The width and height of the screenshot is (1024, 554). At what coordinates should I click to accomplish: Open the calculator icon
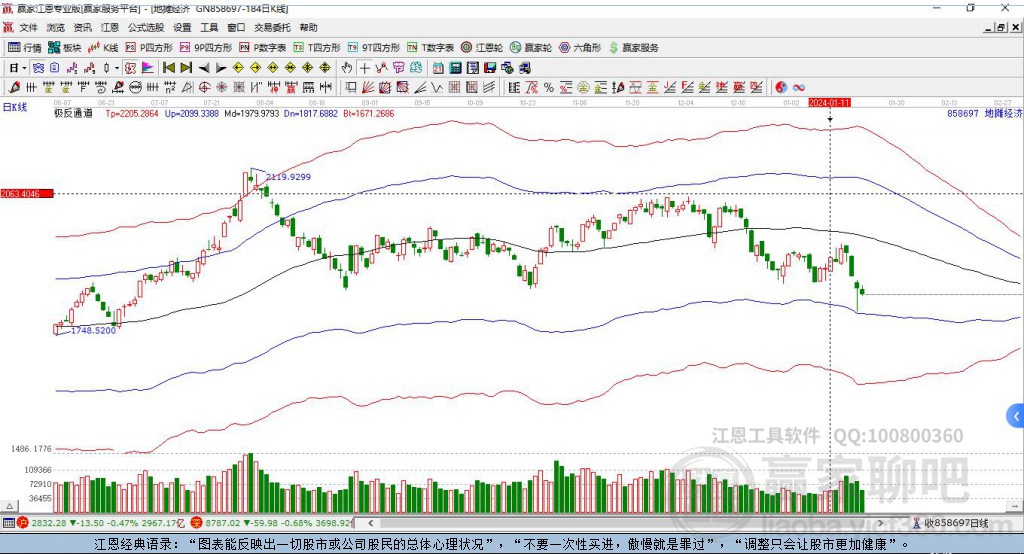pos(456,68)
